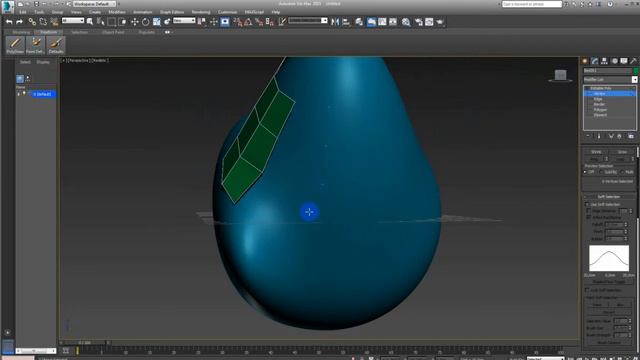640x360 pixels.
Task: Select the Select and Link tool
Action: point(32,22)
